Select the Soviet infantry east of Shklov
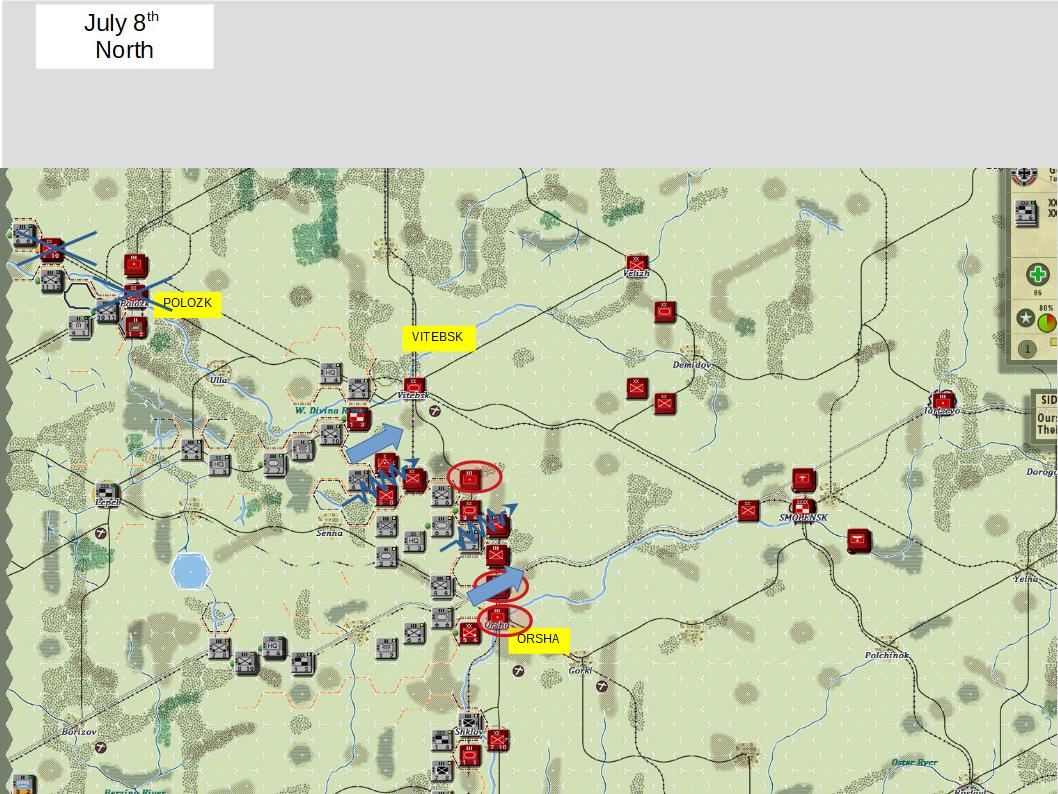 click(x=497, y=740)
